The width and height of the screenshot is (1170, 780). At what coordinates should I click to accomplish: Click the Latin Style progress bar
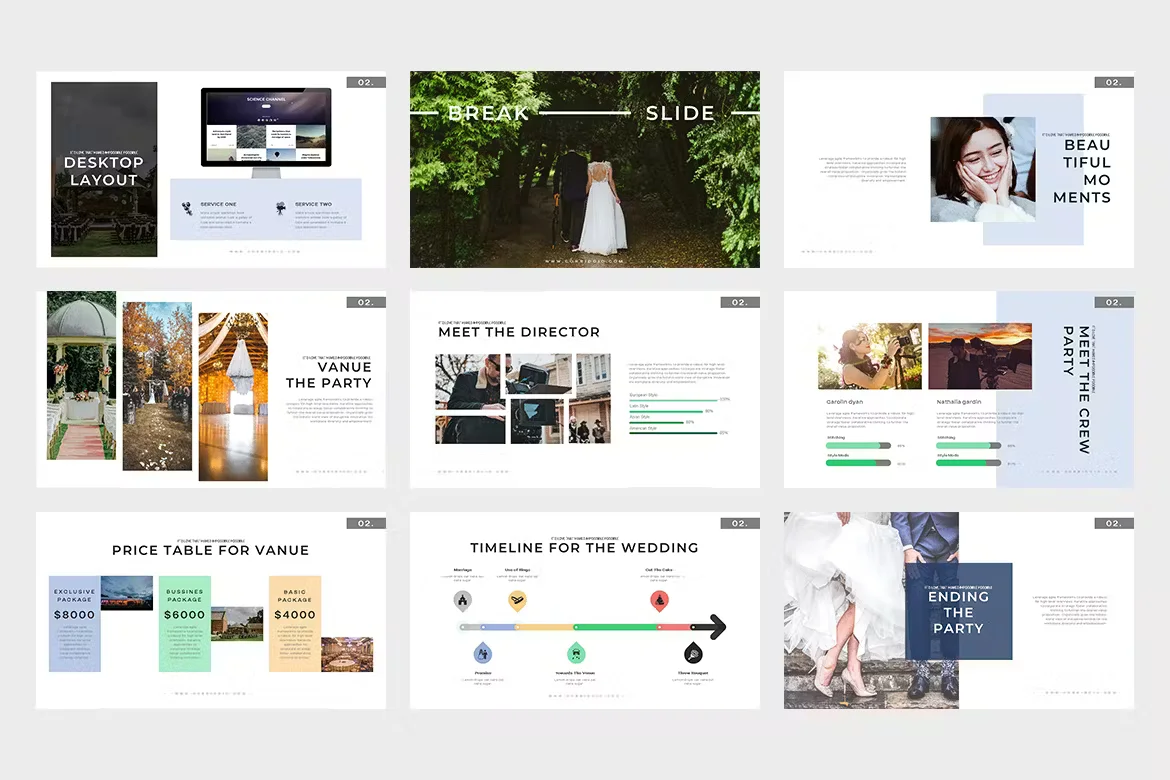click(x=675, y=409)
